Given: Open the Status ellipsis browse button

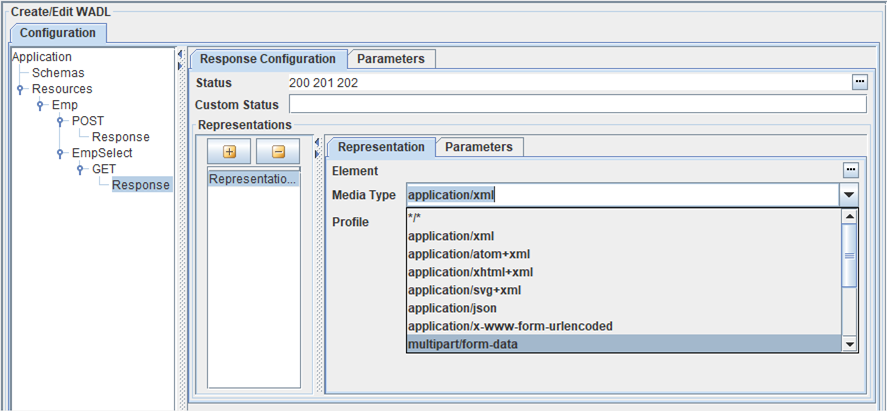Looking at the screenshot, I should coord(859,82).
